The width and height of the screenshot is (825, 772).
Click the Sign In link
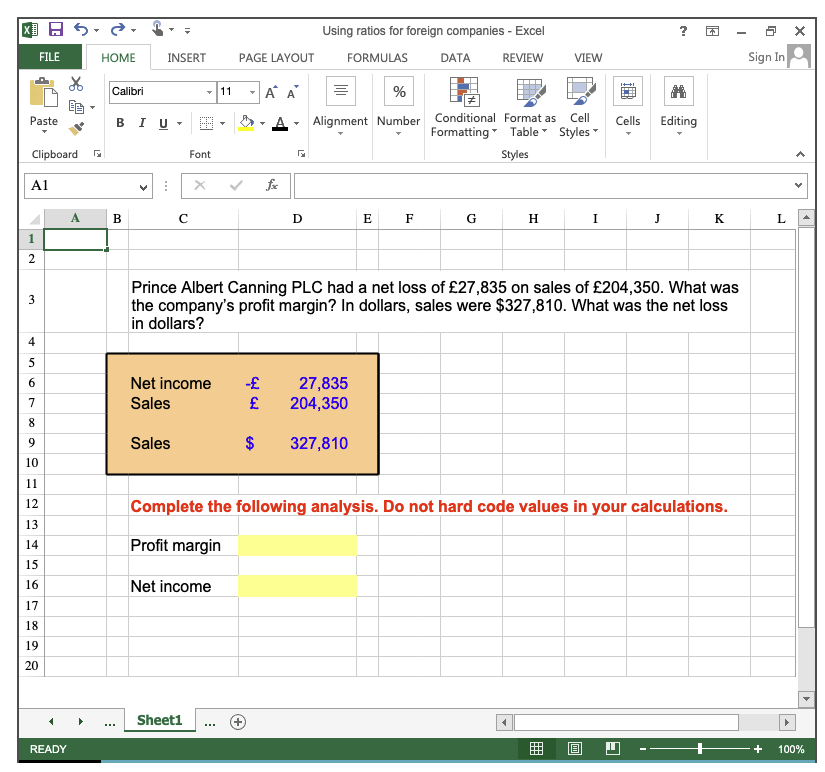[766, 57]
